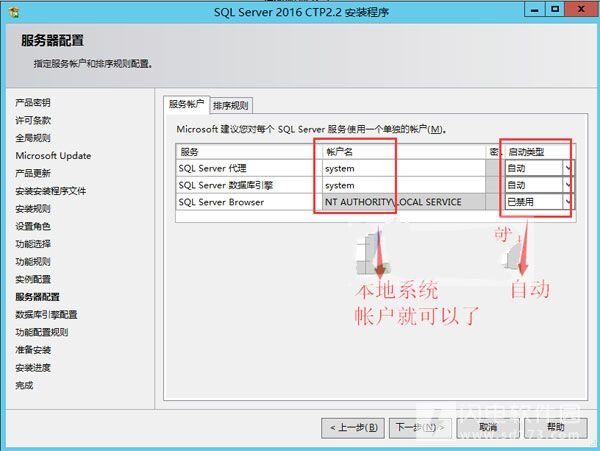Select the 完成 step in sidebar
600x451 pixels.
coord(24,385)
